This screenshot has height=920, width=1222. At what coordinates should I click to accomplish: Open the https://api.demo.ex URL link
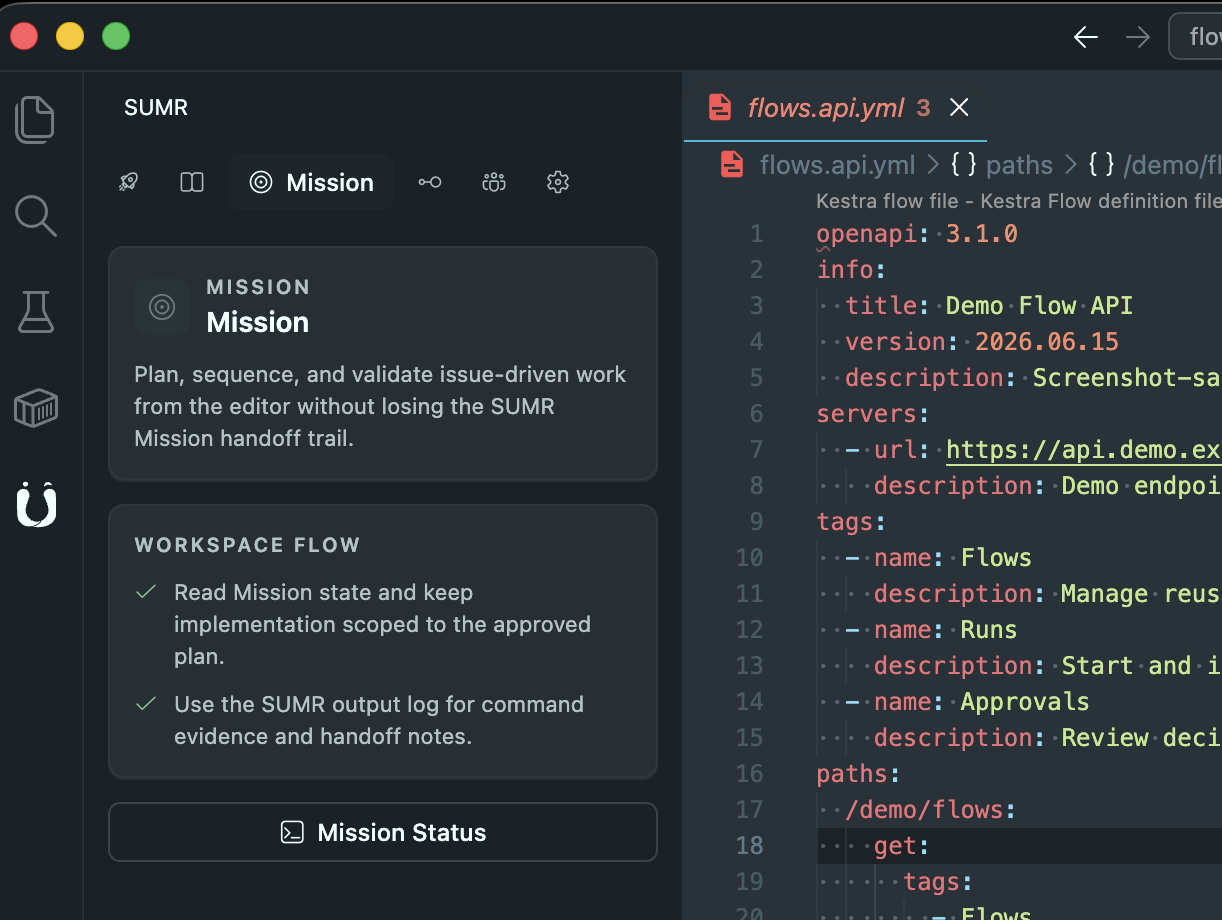click(x=1083, y=449)
